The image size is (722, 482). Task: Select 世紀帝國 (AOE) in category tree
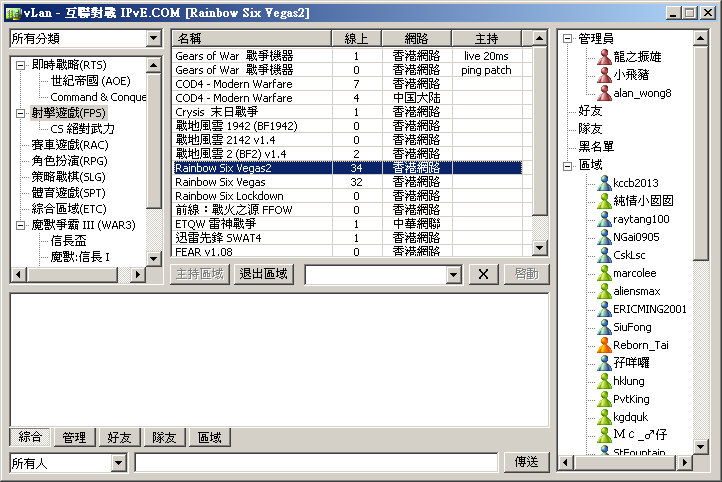[90, 81]
